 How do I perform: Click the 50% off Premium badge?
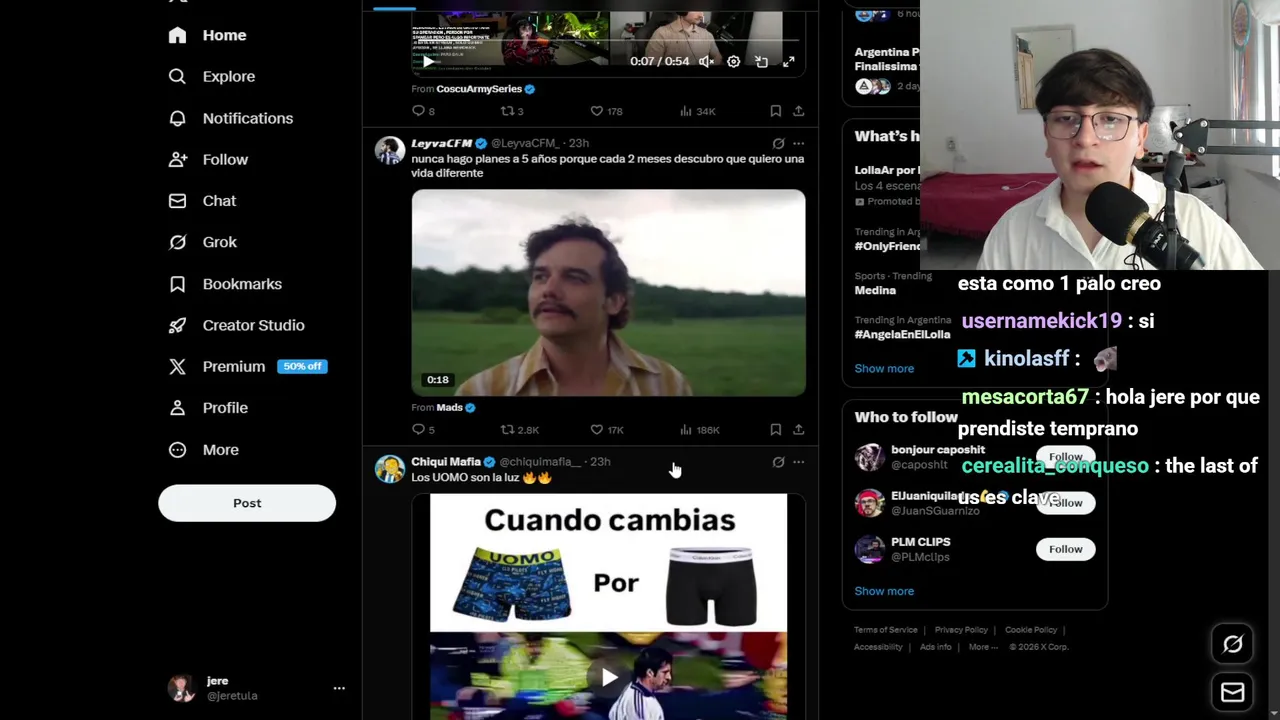coord(302,367)
